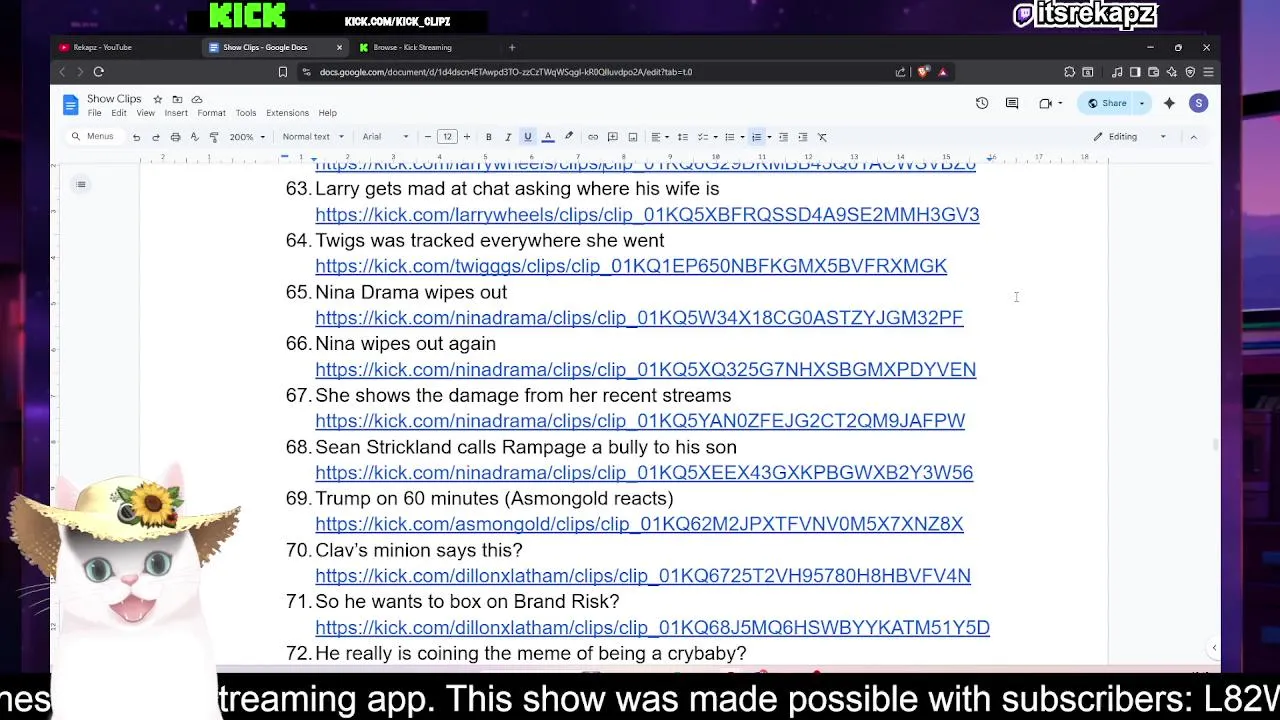Screen dimensions: 1280x720
Task: Open the twigggs clip link
Action: click(x=631, y=266)
